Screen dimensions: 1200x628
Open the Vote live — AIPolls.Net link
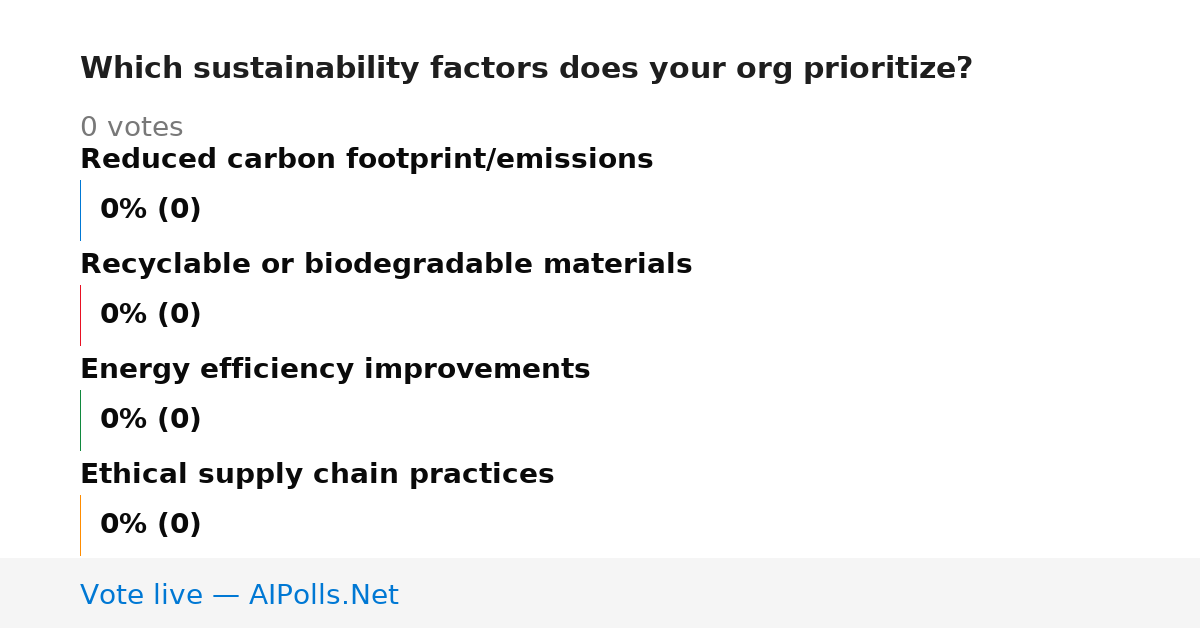pyautogui.click(x=239, y=595)
